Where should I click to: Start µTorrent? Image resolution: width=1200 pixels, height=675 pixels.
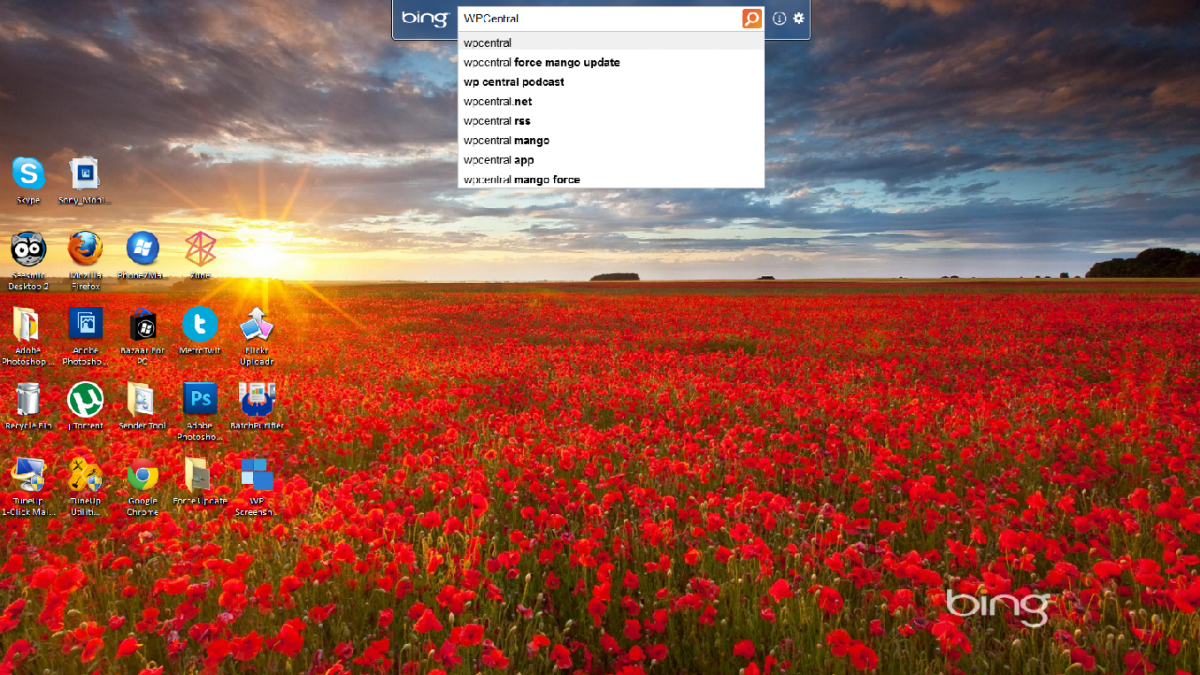point(85,400)
